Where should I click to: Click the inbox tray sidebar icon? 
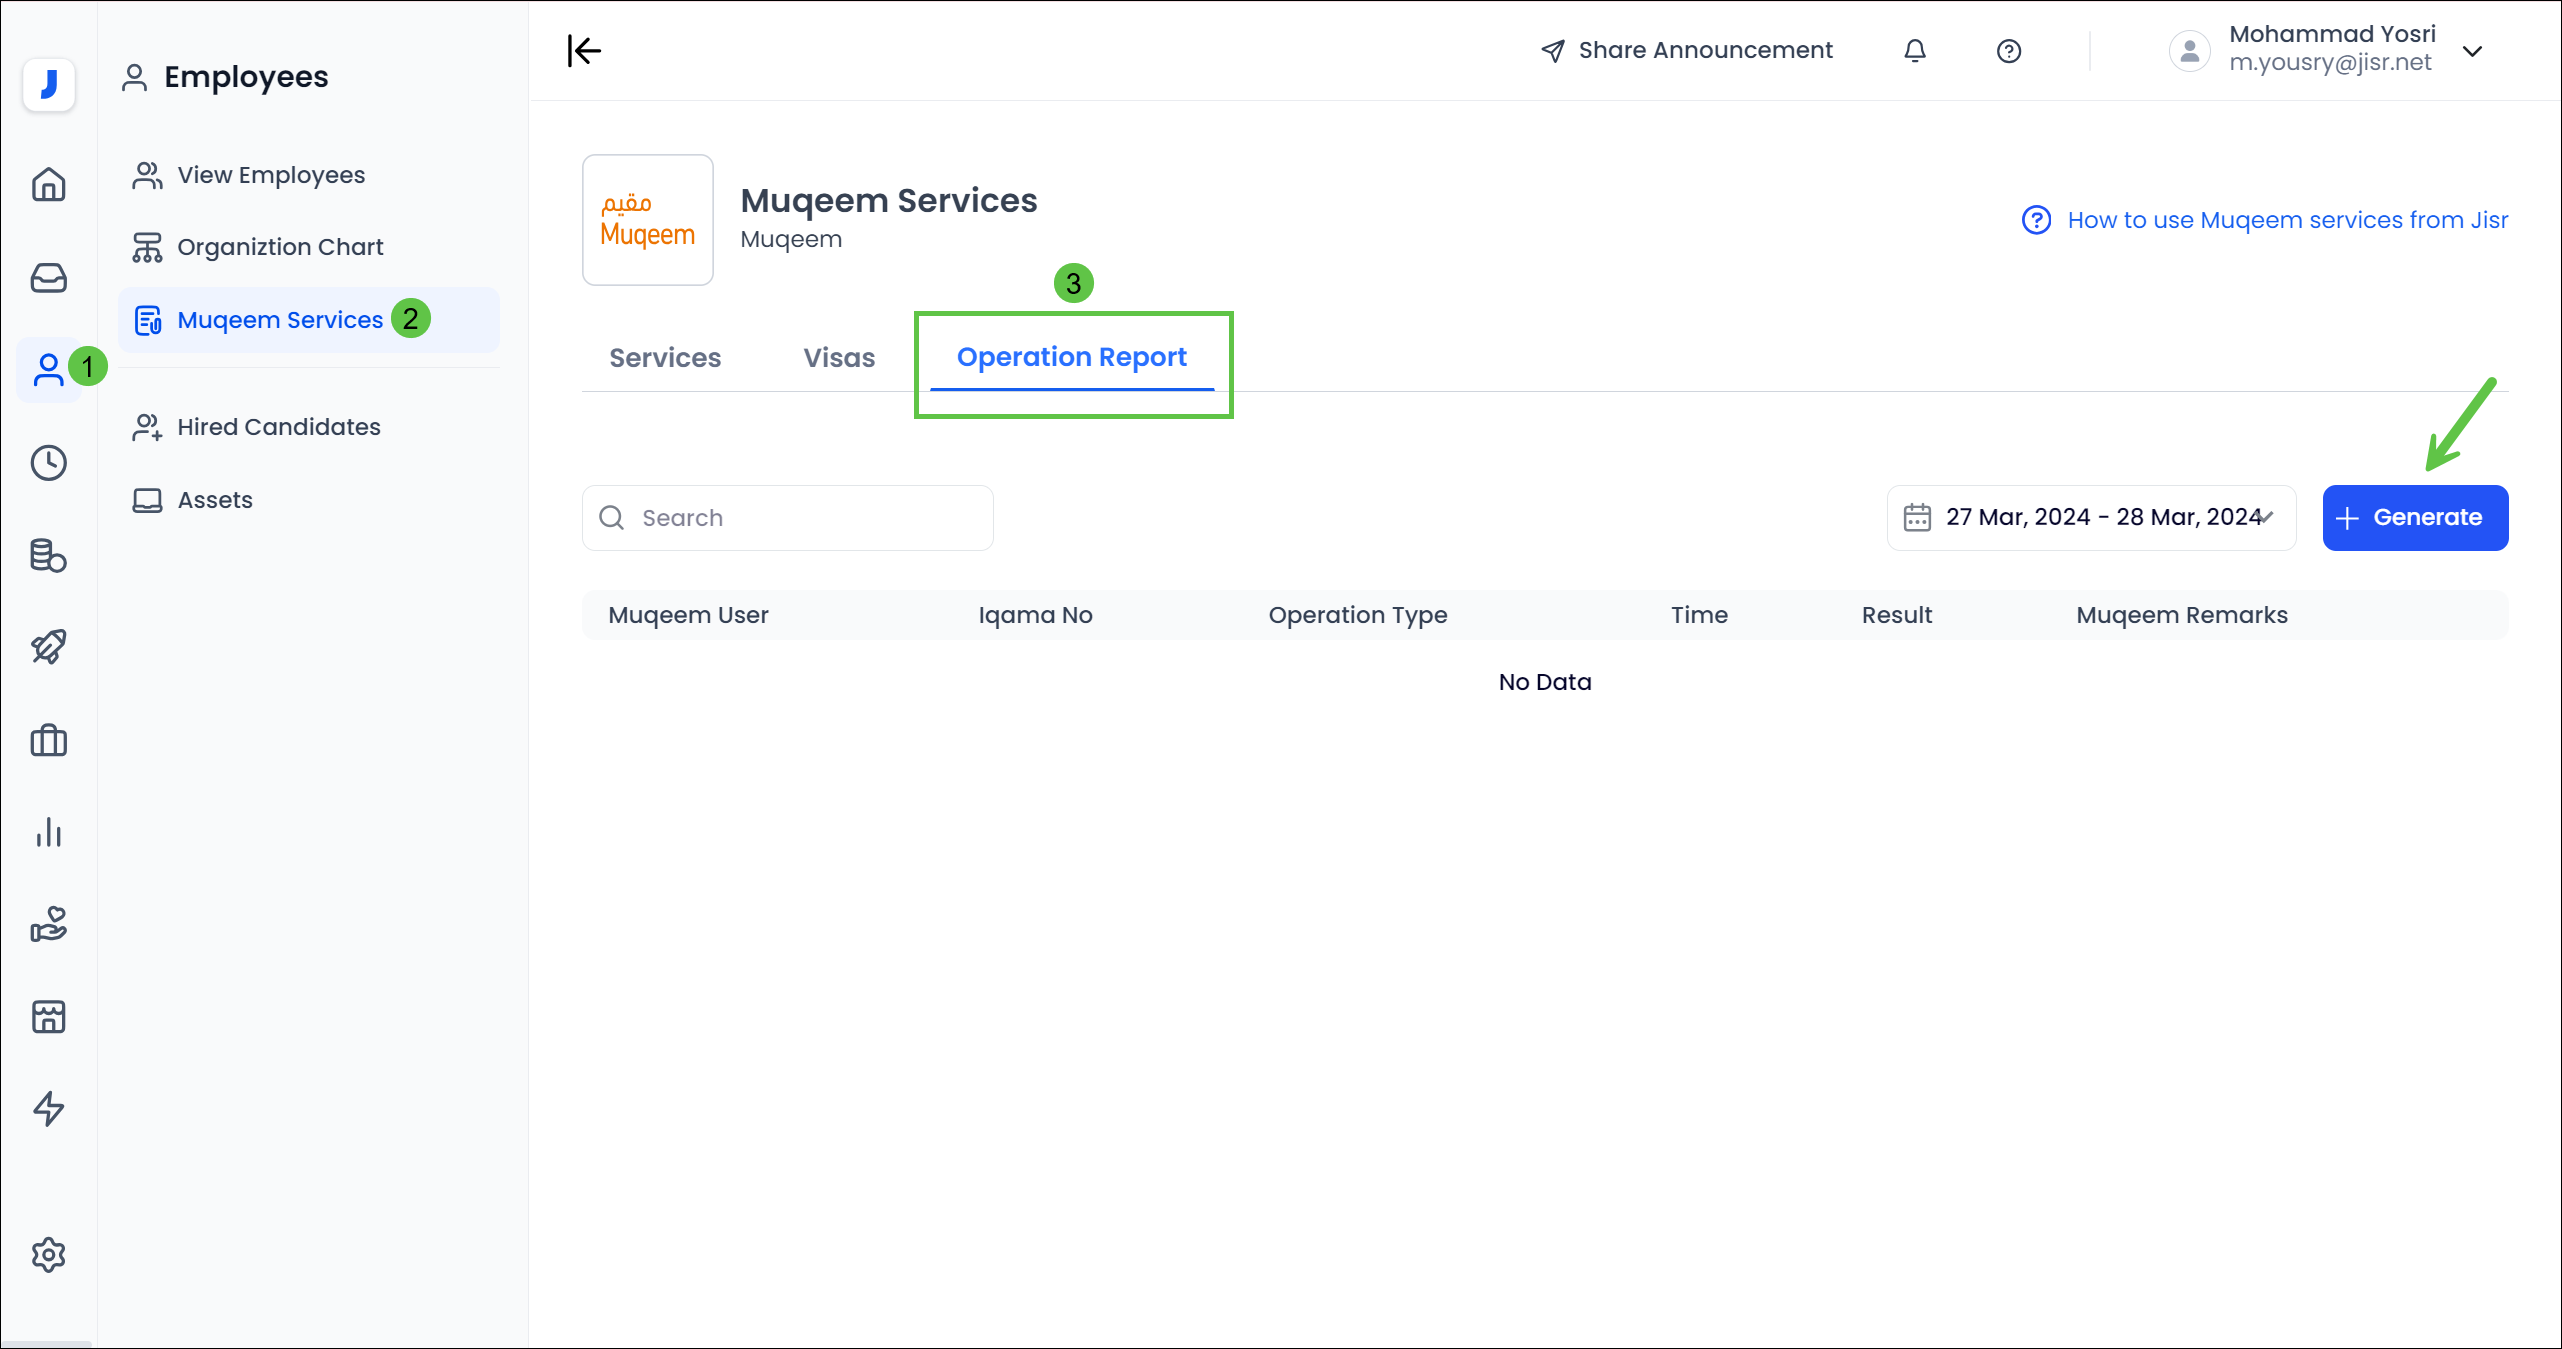(x=48, y=277)
